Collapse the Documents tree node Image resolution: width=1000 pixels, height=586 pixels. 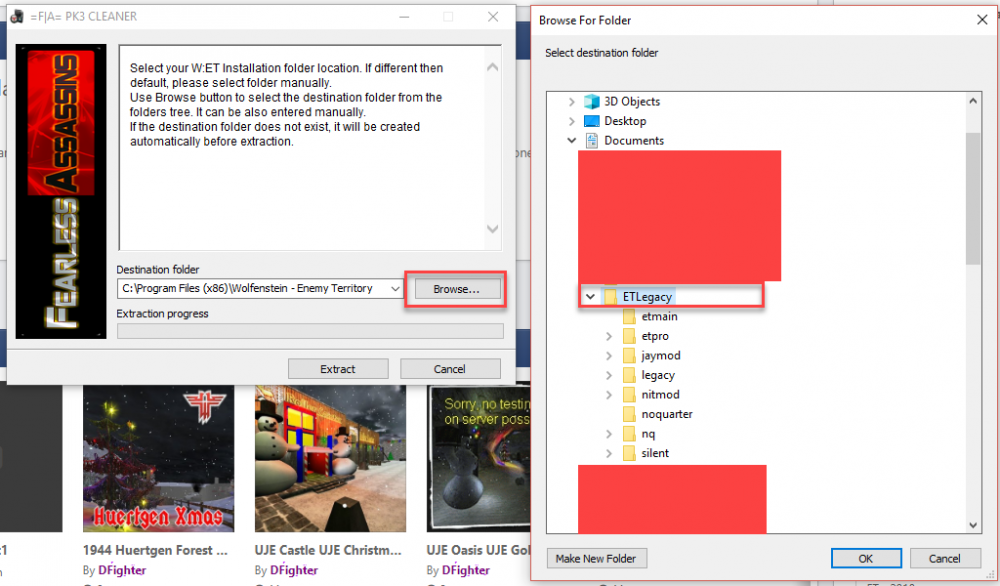click(571, 140)
